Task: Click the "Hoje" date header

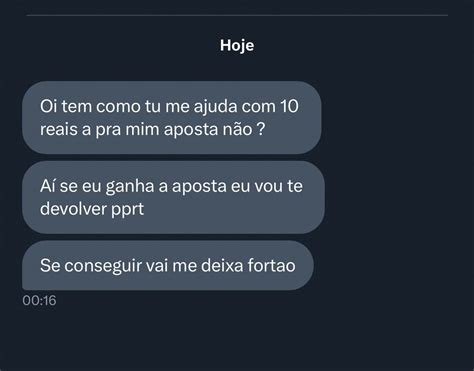Action: pos(237,45)
